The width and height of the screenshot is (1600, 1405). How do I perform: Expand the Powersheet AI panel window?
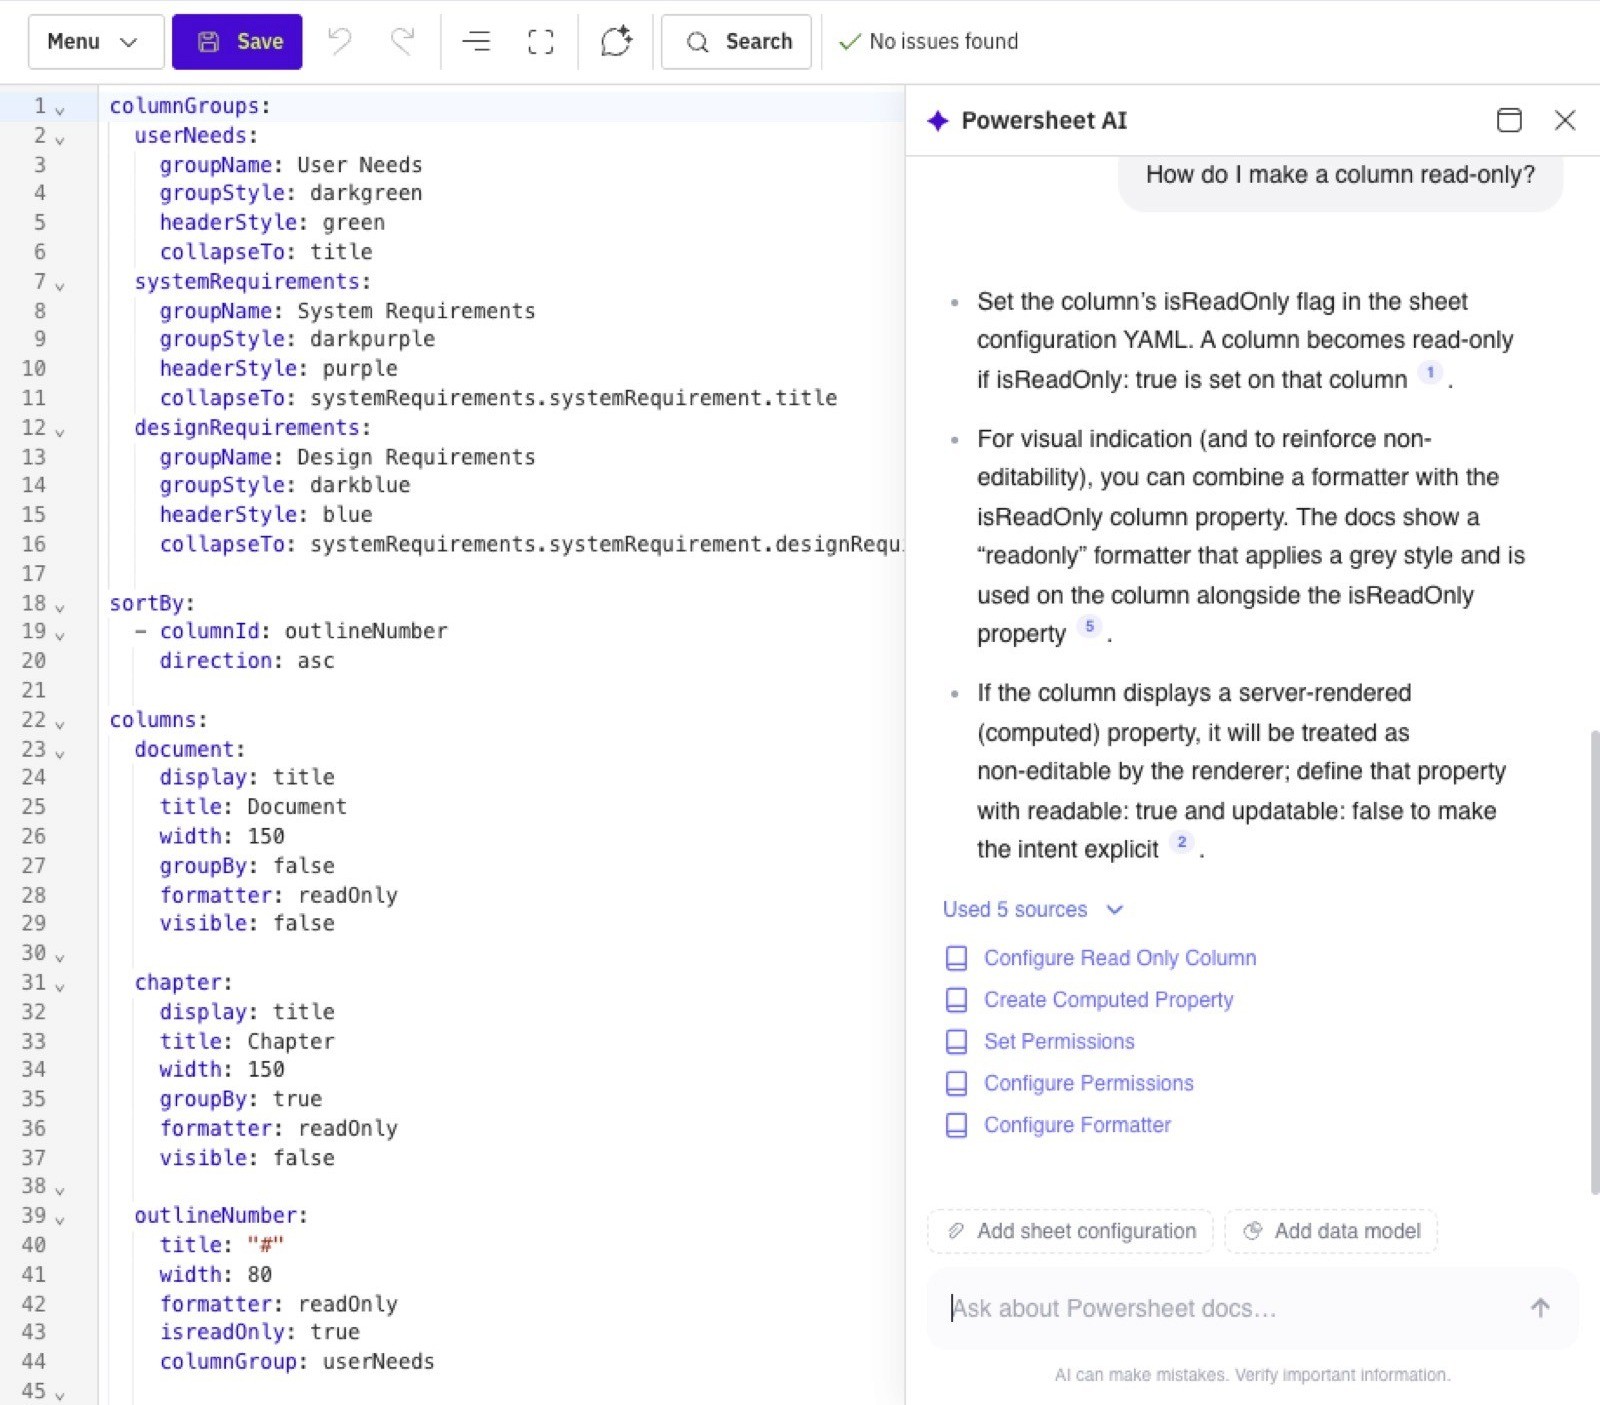click(1509, 120)
